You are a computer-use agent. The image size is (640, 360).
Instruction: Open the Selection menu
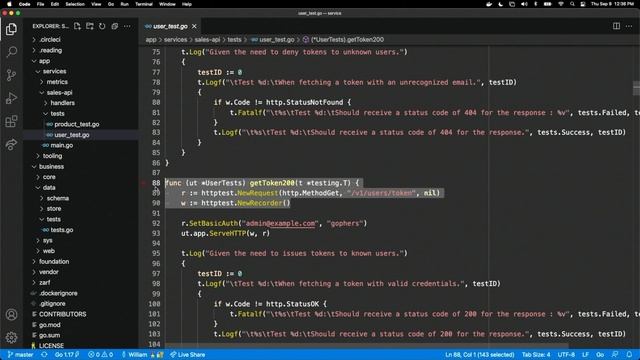tap(75, 4)
